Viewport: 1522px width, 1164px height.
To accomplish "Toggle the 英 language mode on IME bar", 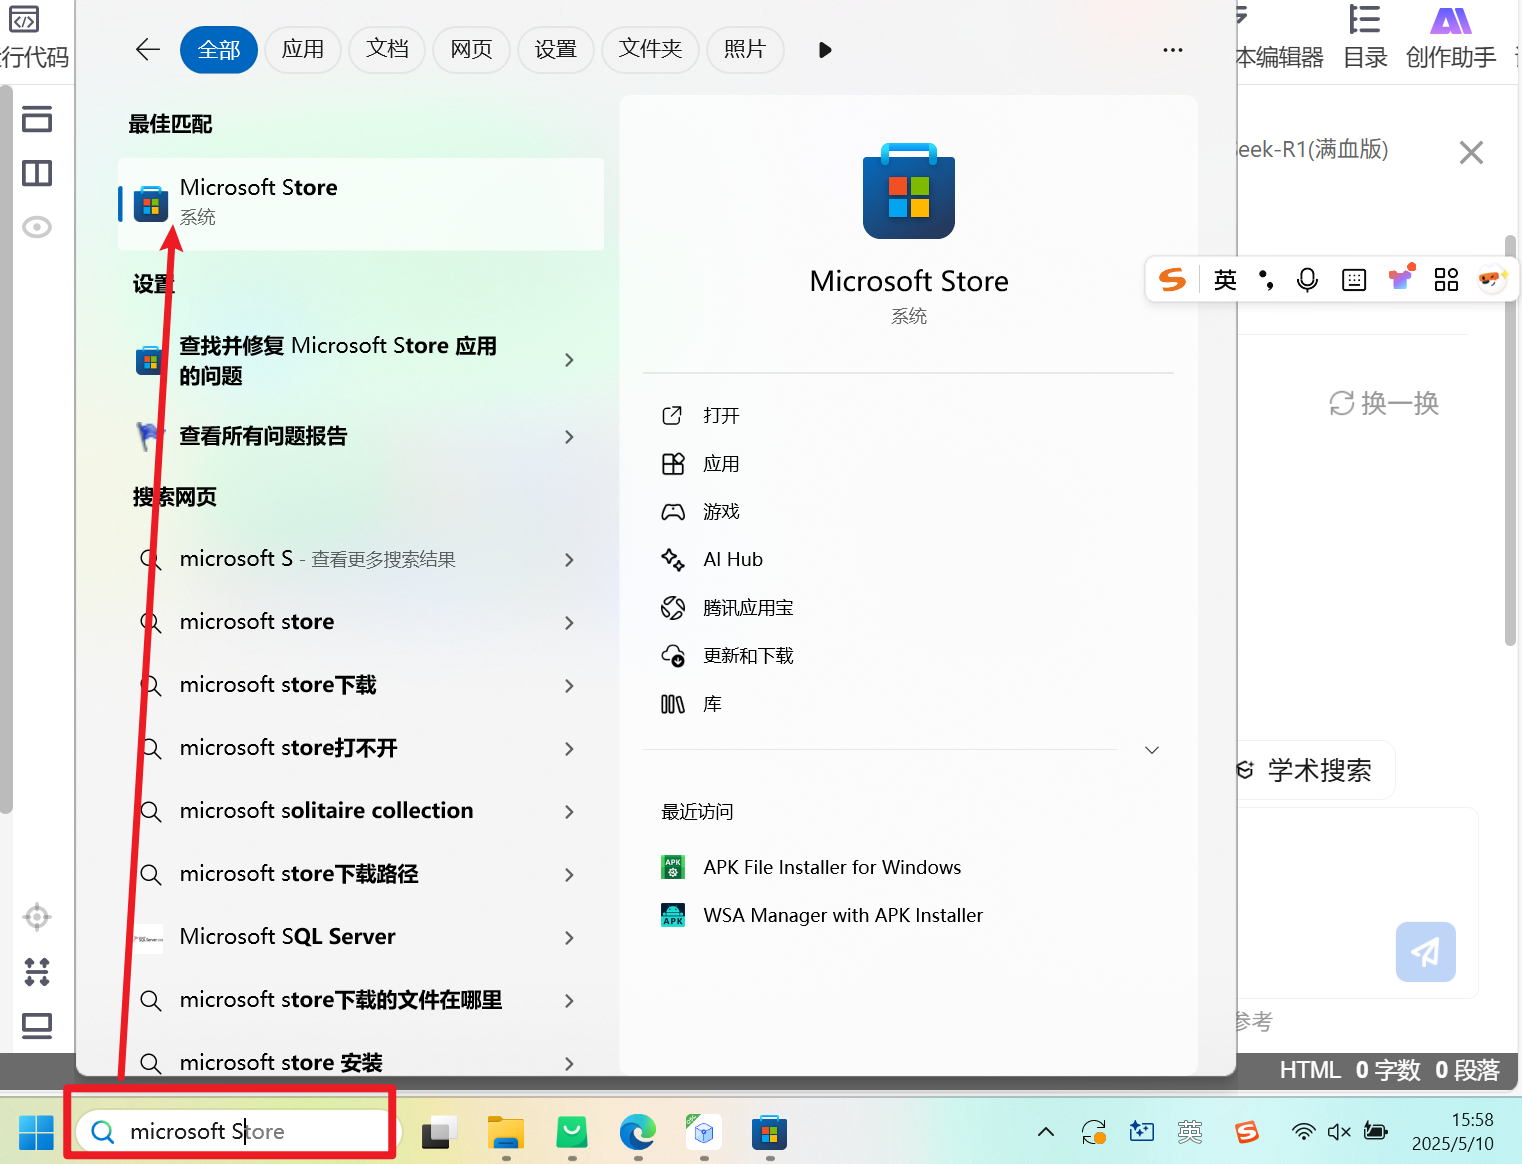I will 1225,279.
